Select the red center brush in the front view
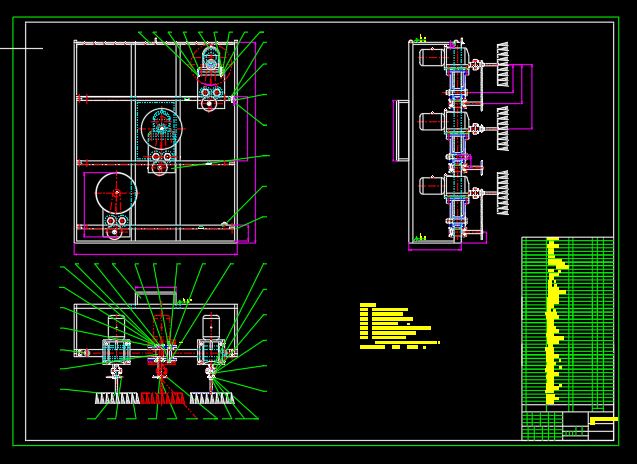 [162, 399]
